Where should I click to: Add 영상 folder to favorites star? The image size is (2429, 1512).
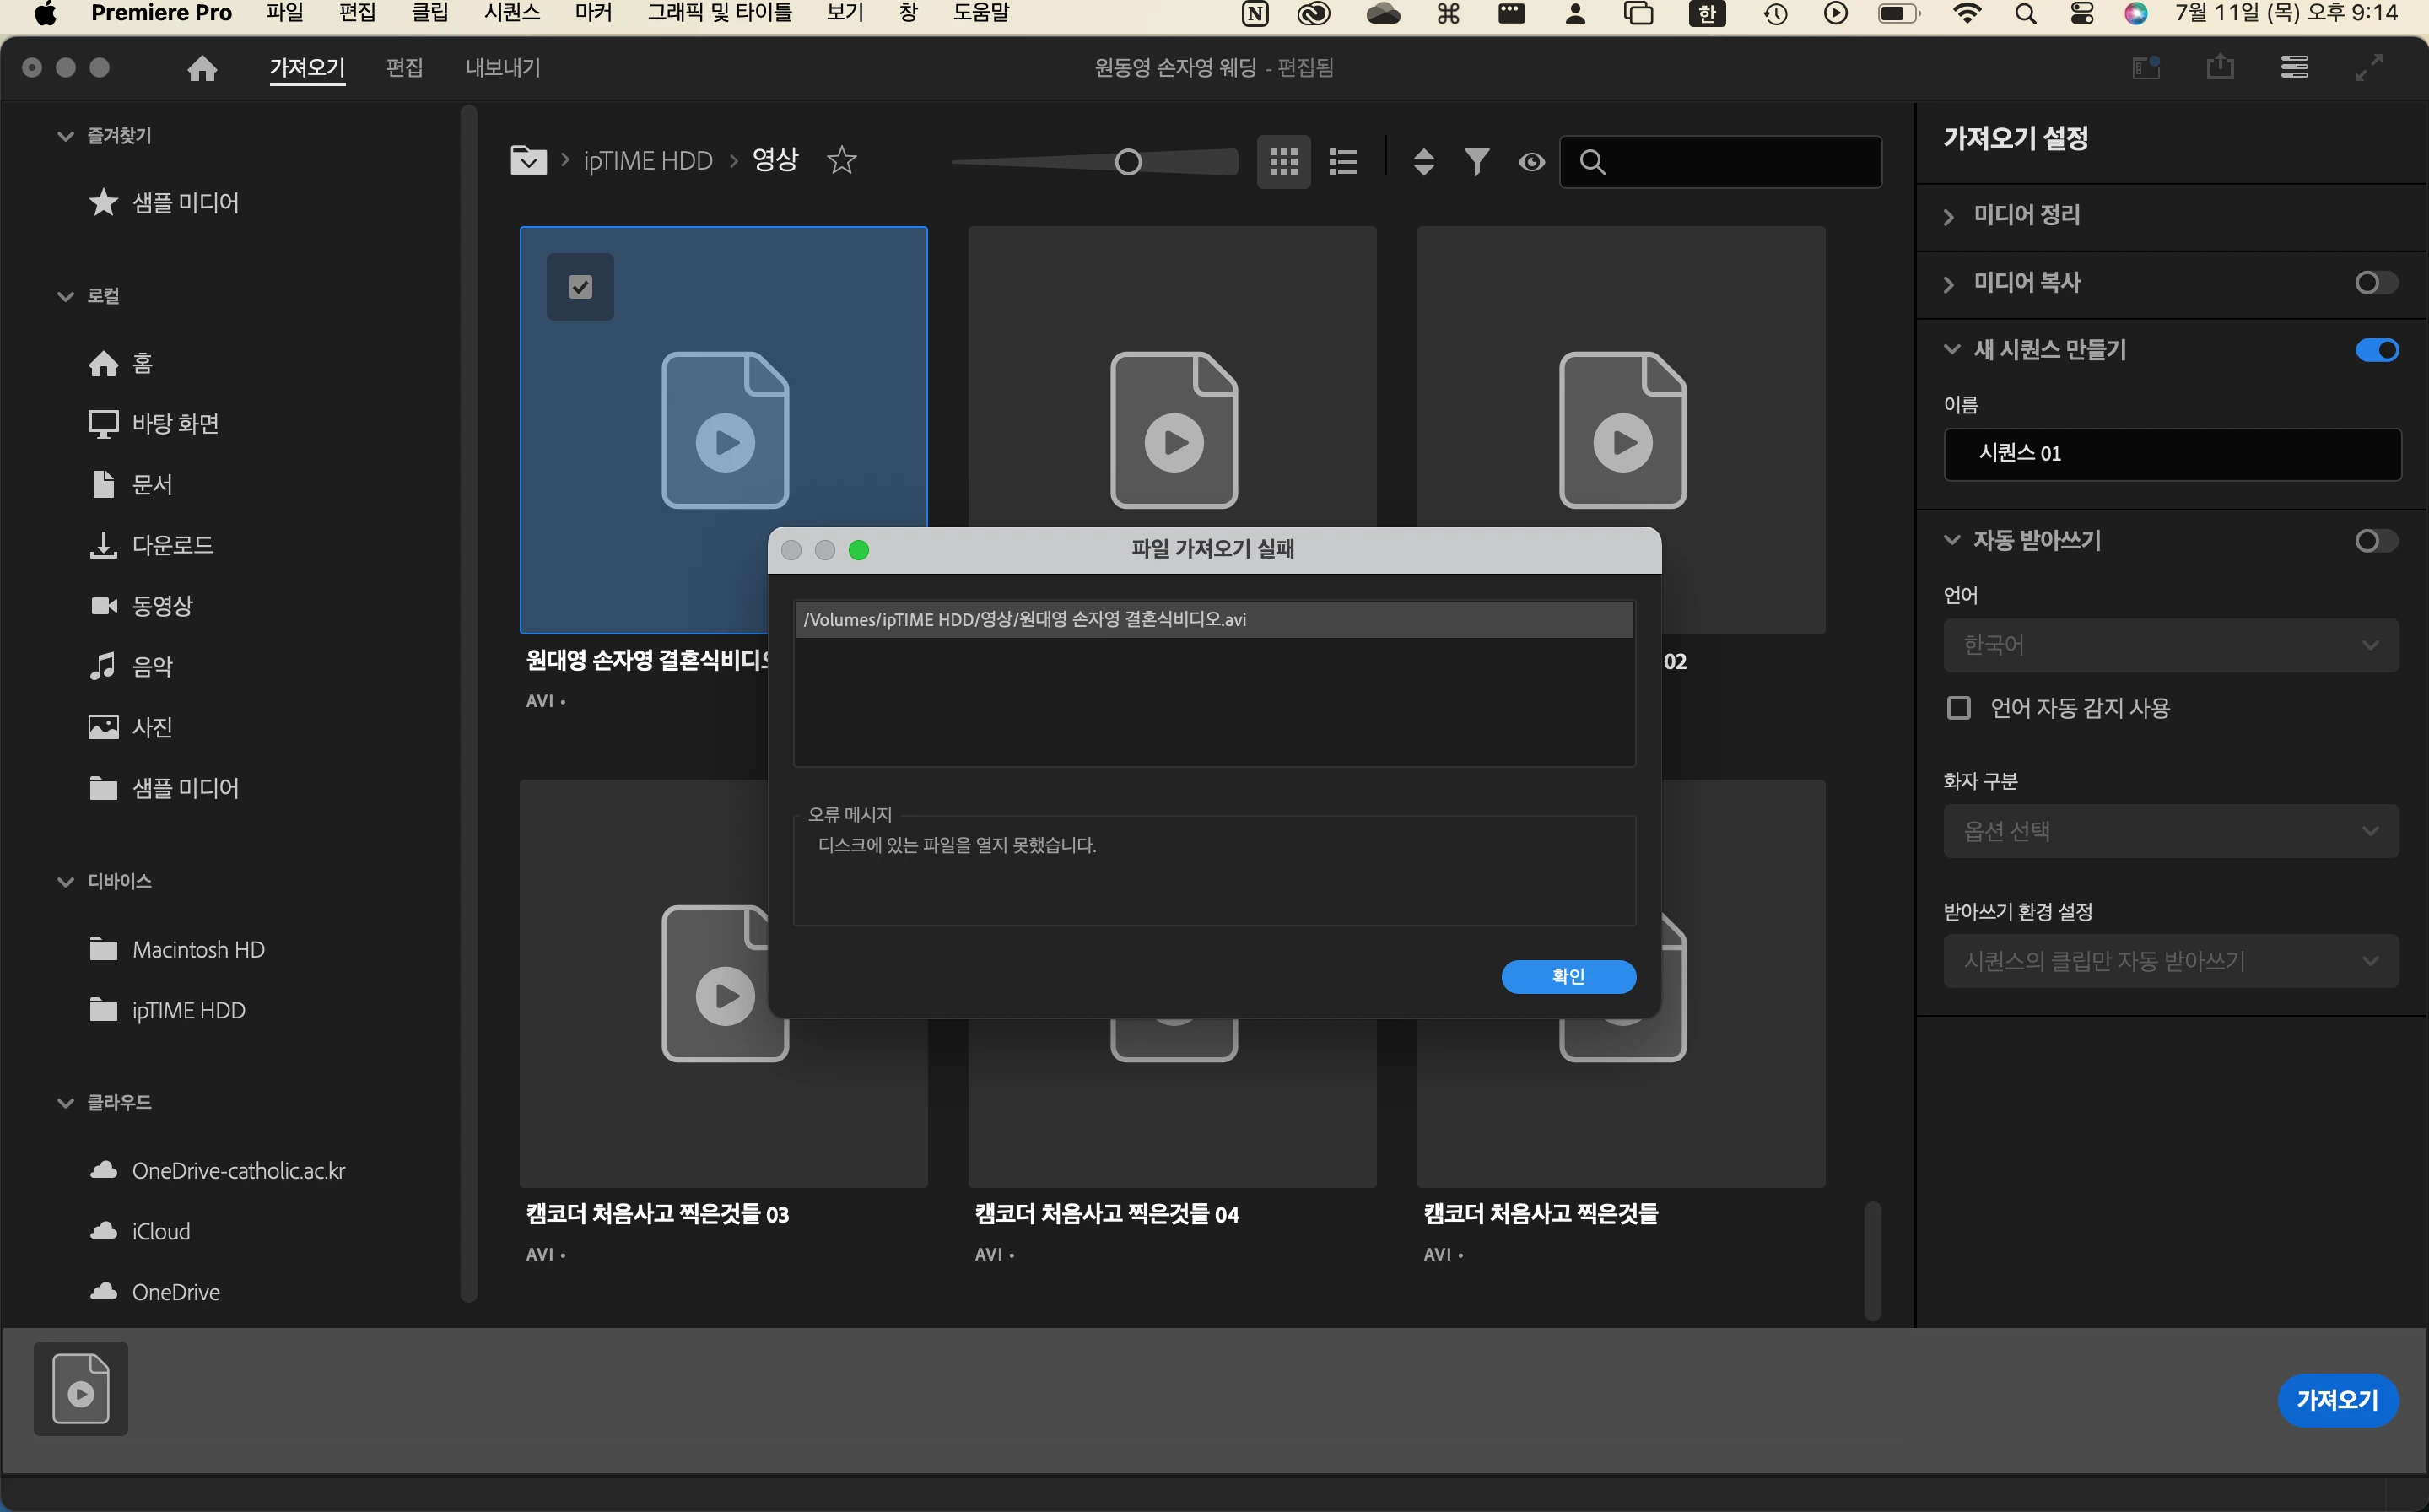point(842,160)
